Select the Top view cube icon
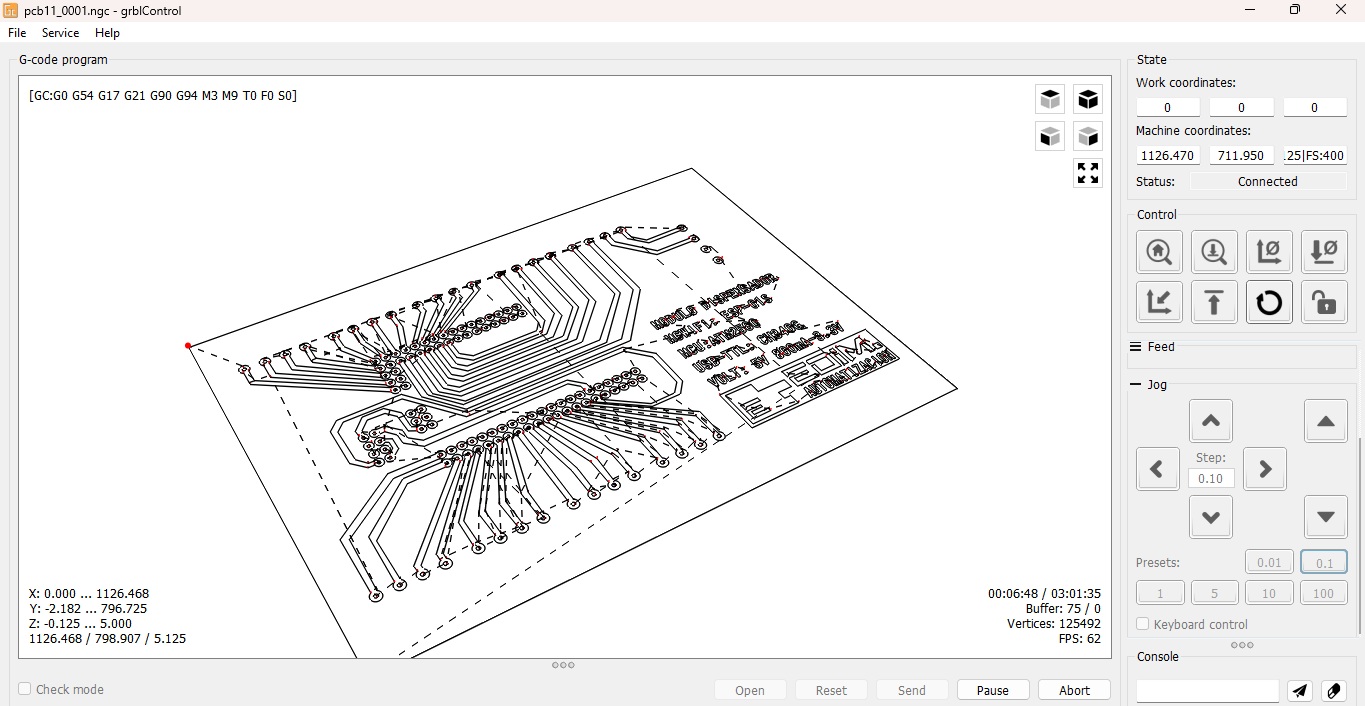Viewport: 1365px width, 706px height. pyautogui.click(x=1049, y=99)
